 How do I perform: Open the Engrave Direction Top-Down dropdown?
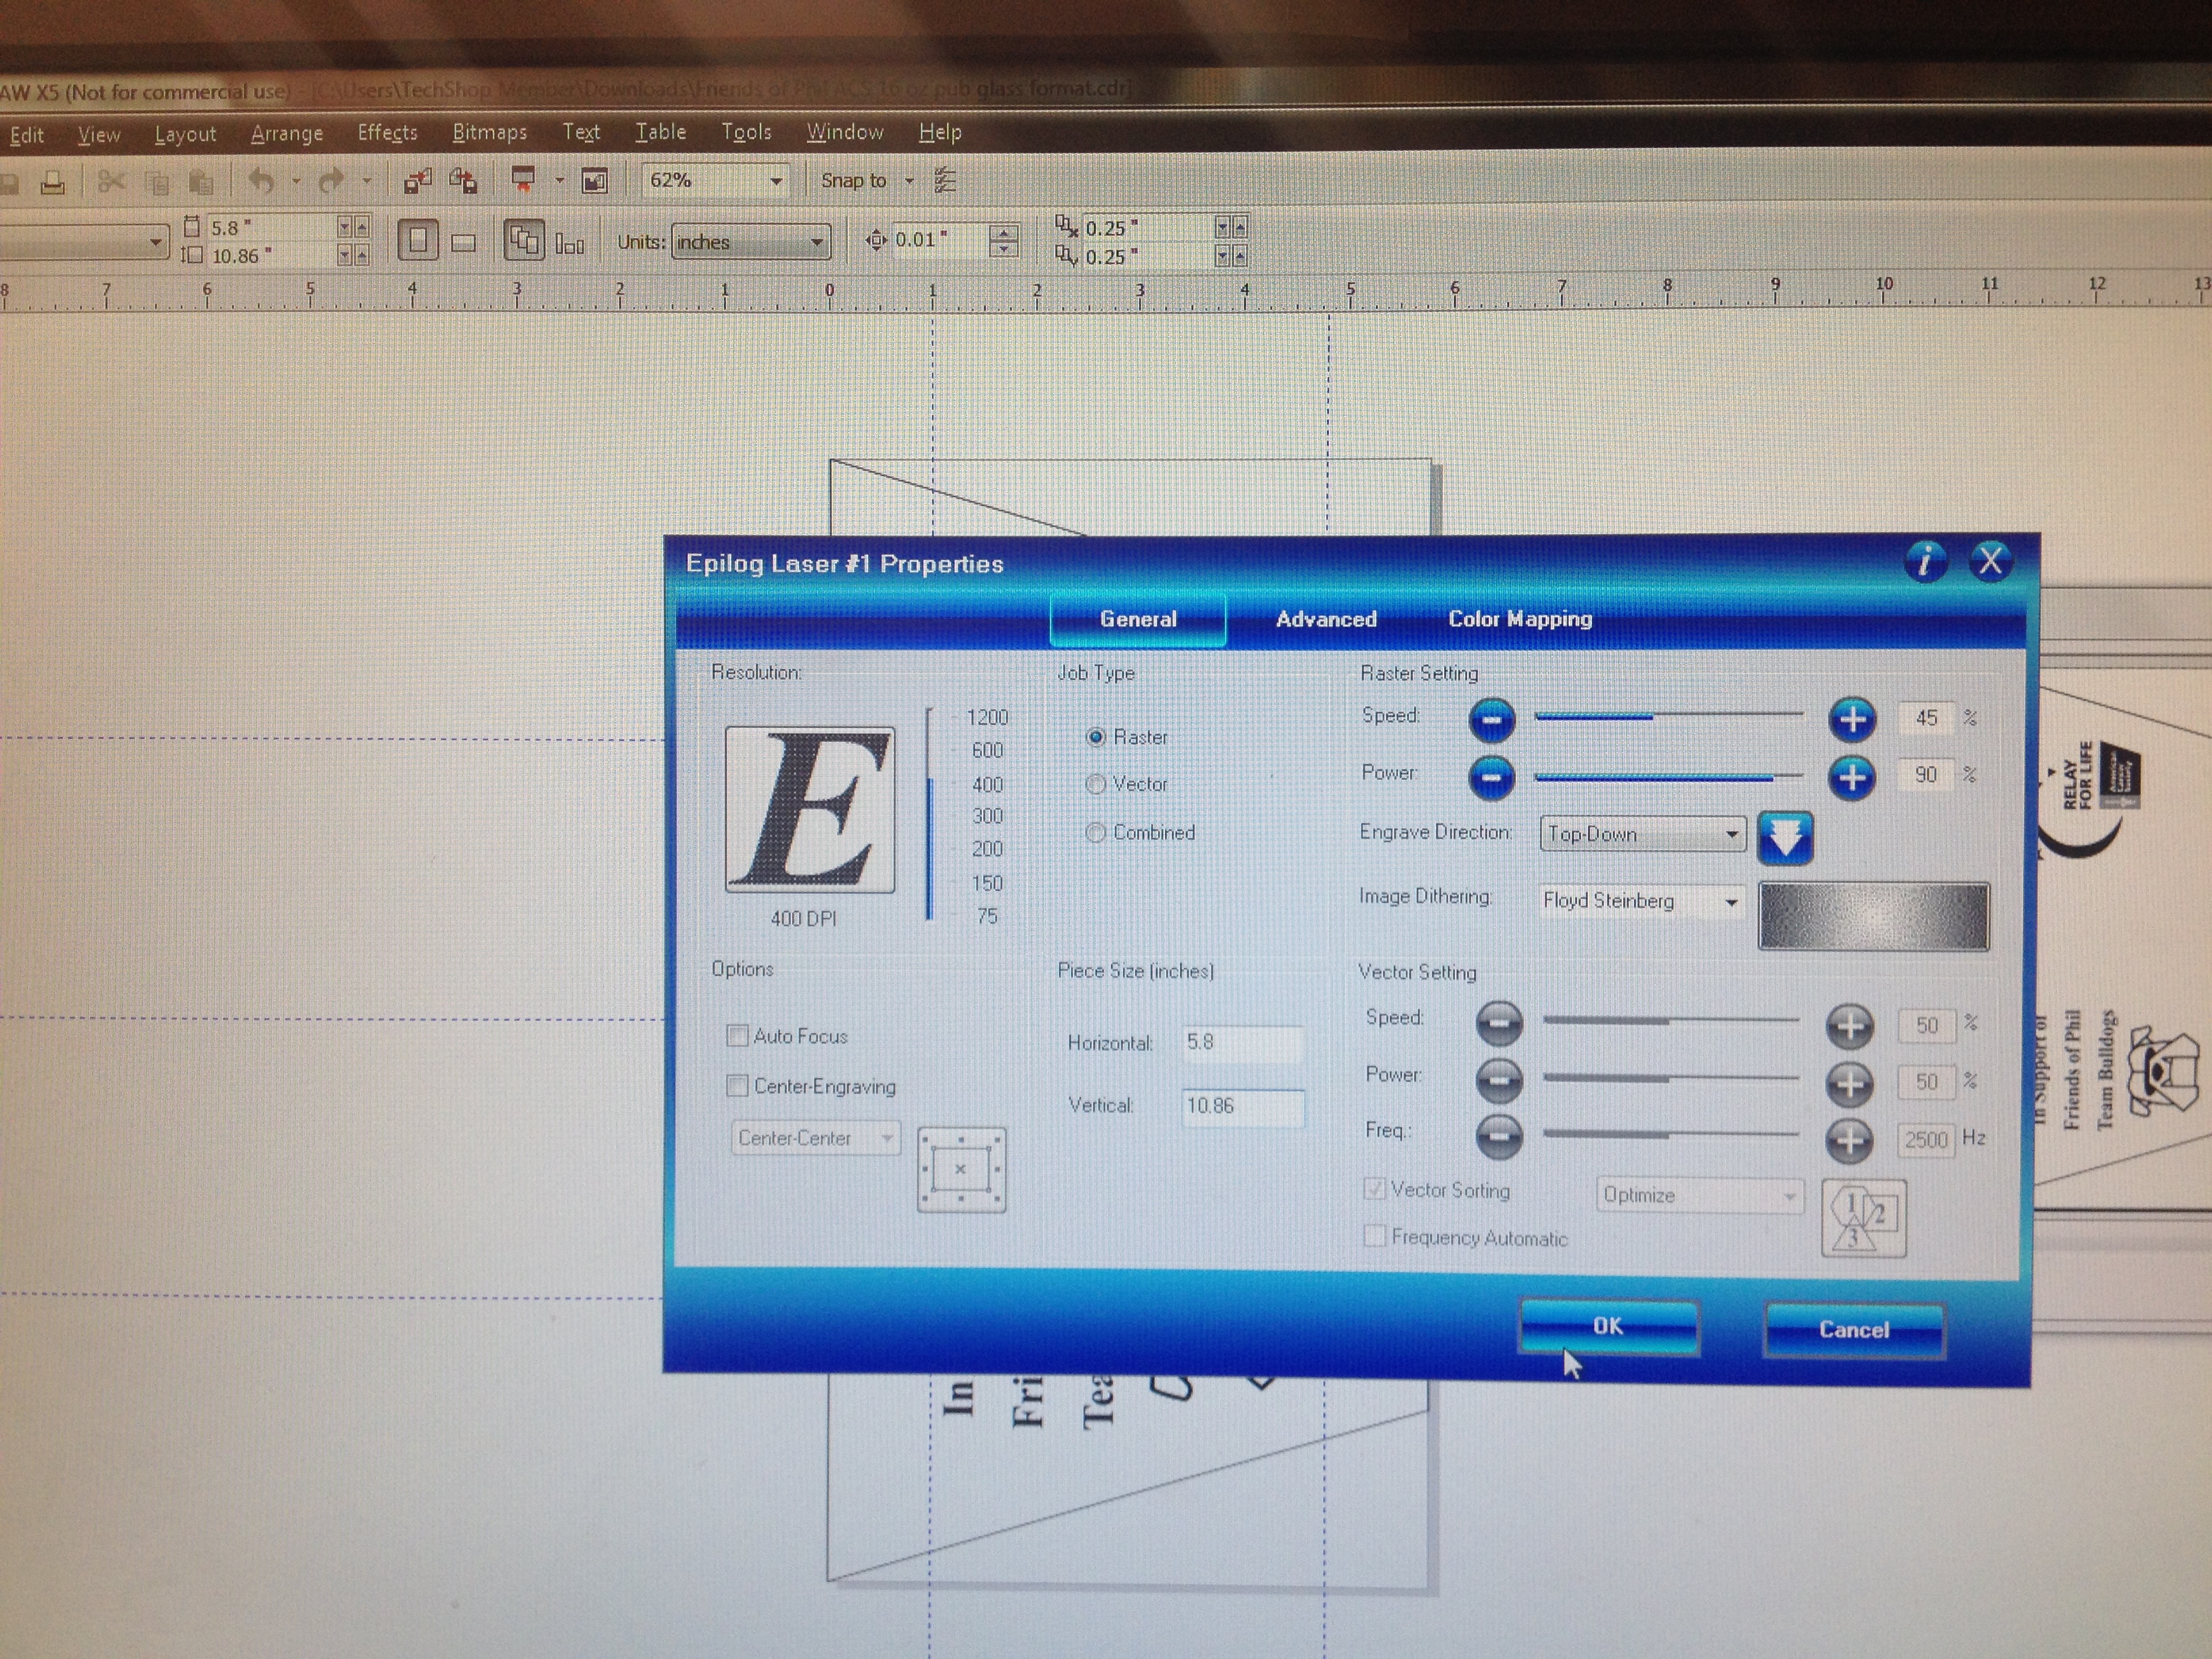(1643, 834)
